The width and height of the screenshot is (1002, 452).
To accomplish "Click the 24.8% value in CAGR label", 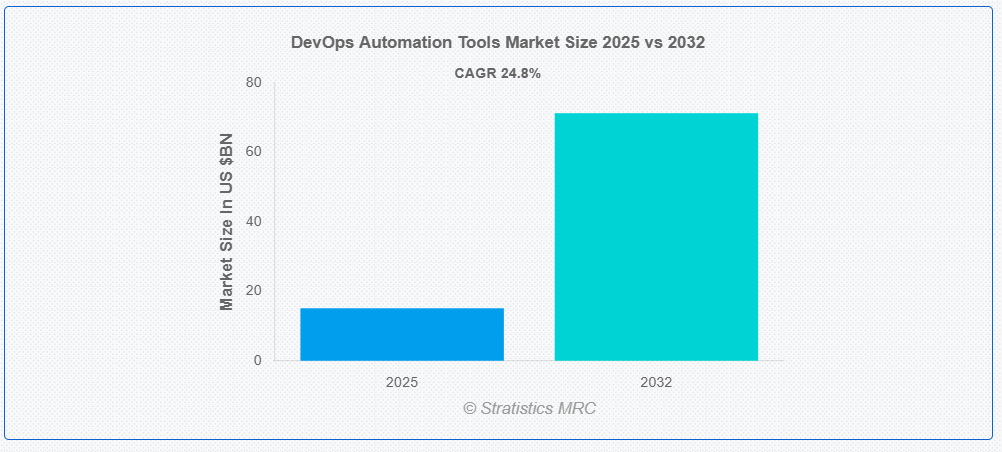I will [521, 74].
